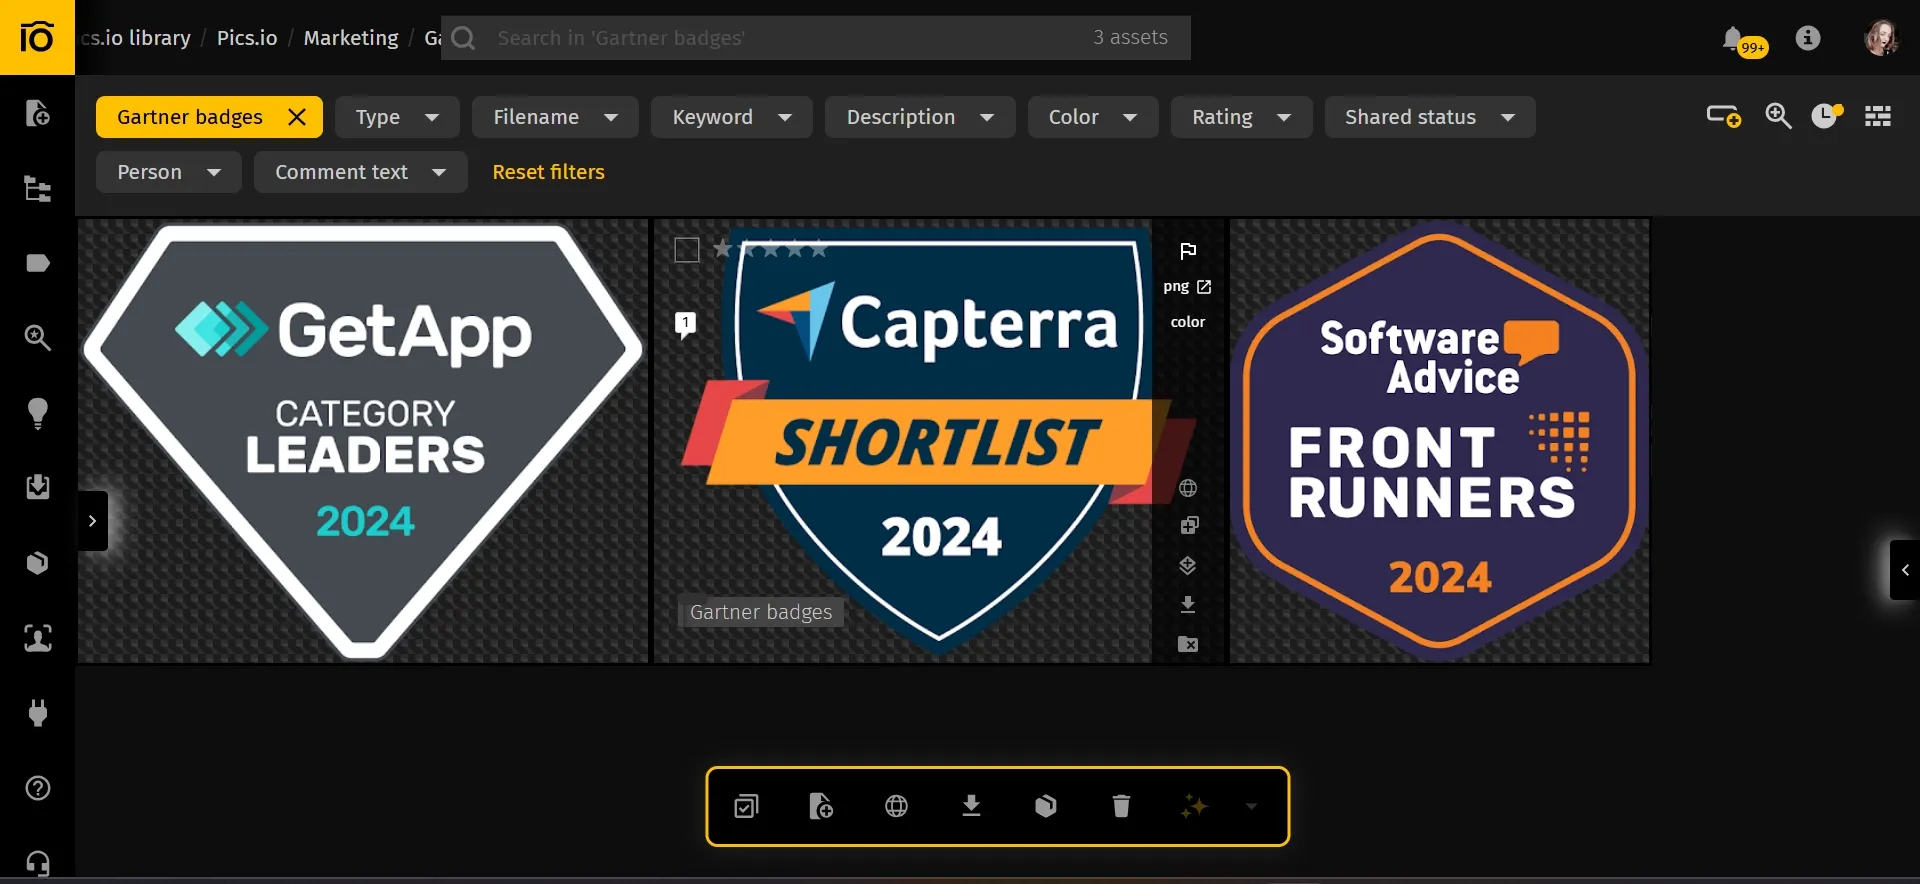This screenshot has width=1920, height=884.
Task: Open the inbox download icon in sidebar
Action: pyautogui.click(x=38, y=487)
